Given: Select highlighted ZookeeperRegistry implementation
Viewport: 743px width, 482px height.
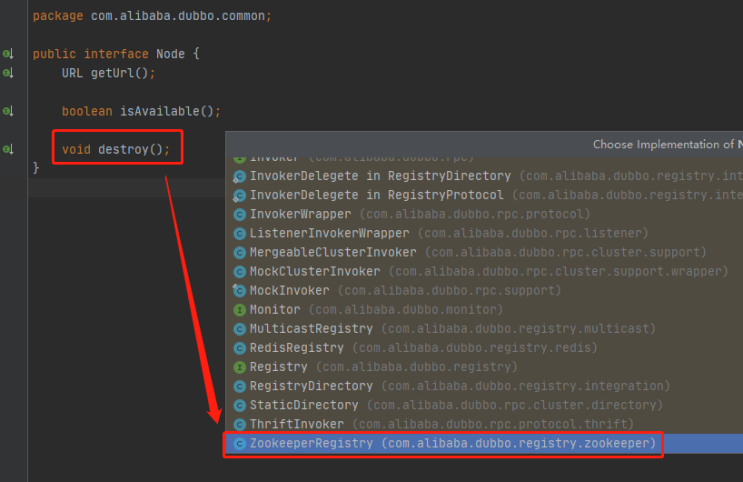Looking at the screenshot, I should [484, 444].
